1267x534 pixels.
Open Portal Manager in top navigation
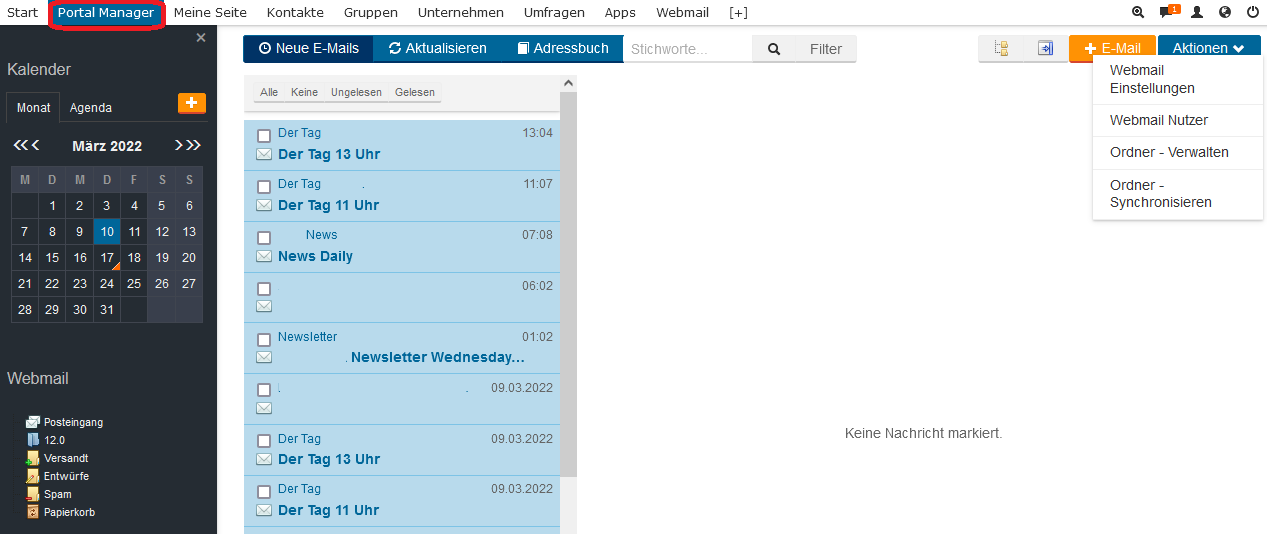click(106, 13)
